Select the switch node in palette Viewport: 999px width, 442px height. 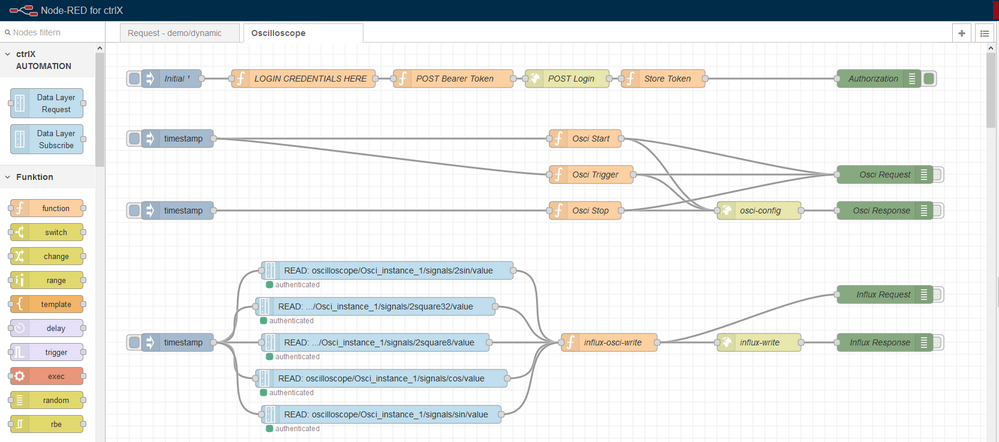coord(48,232)
